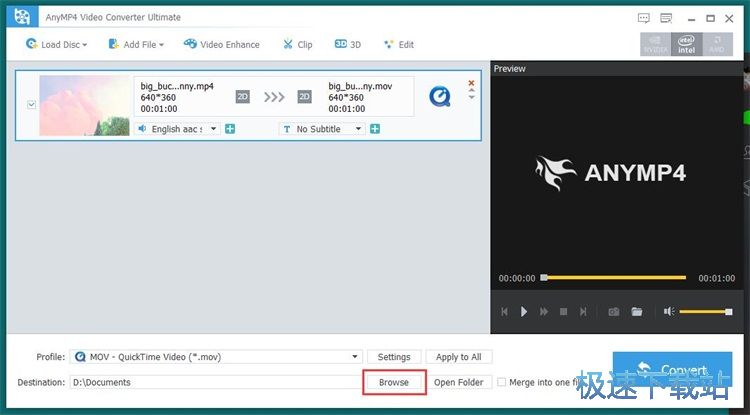Toggle NVIDIA acceleration badge
Viewport: 750px width, 415px height.
tap(655, 44)
